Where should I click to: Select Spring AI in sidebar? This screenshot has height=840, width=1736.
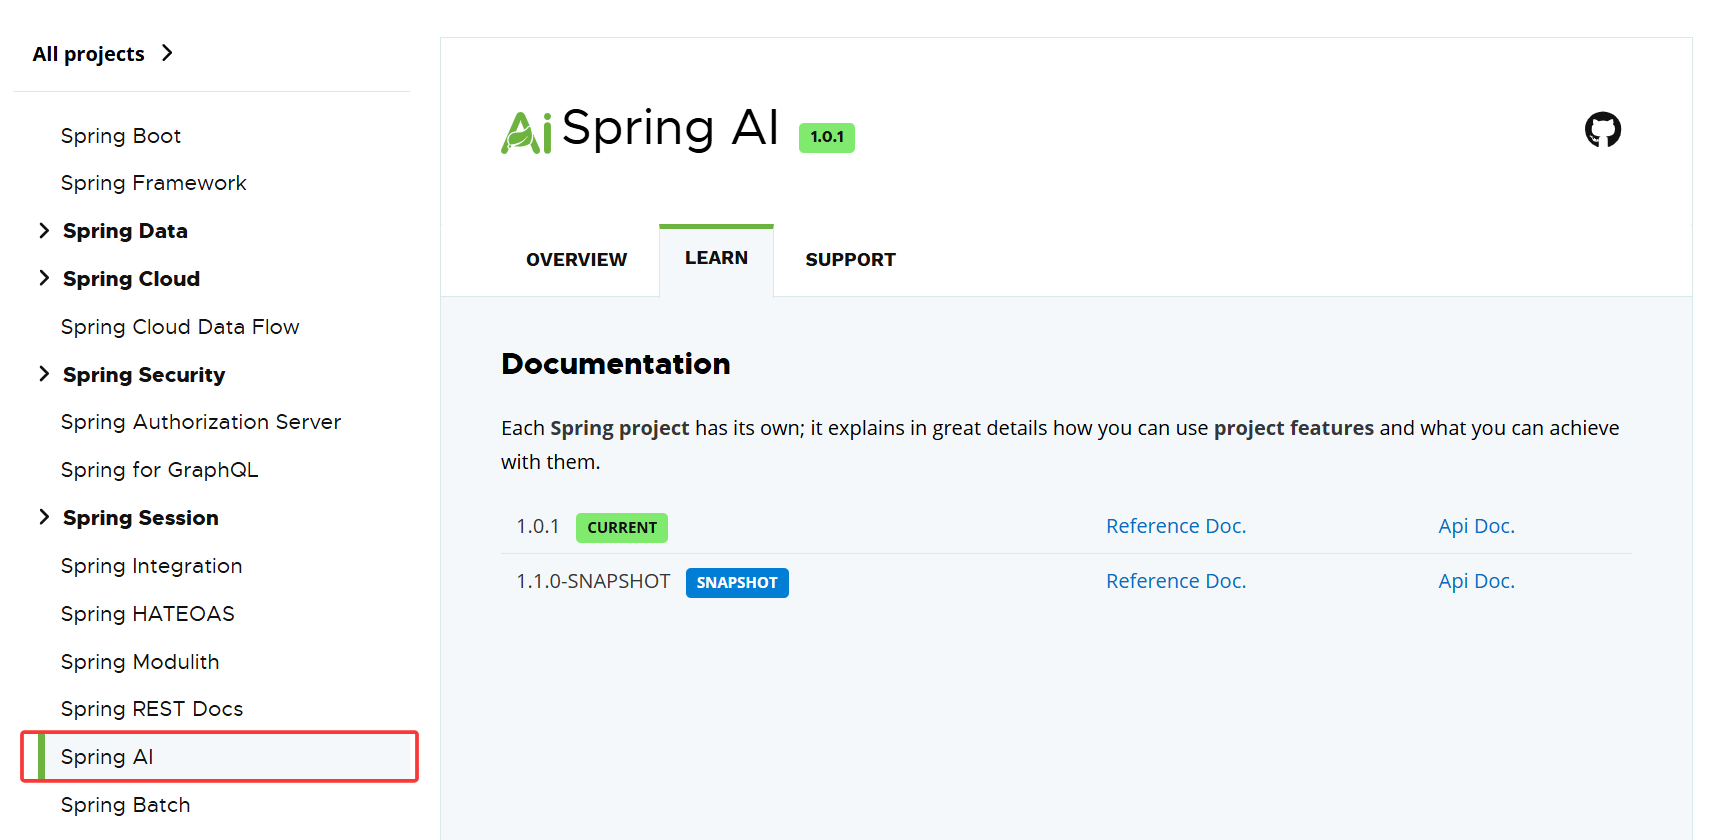[x=219, y=757]
